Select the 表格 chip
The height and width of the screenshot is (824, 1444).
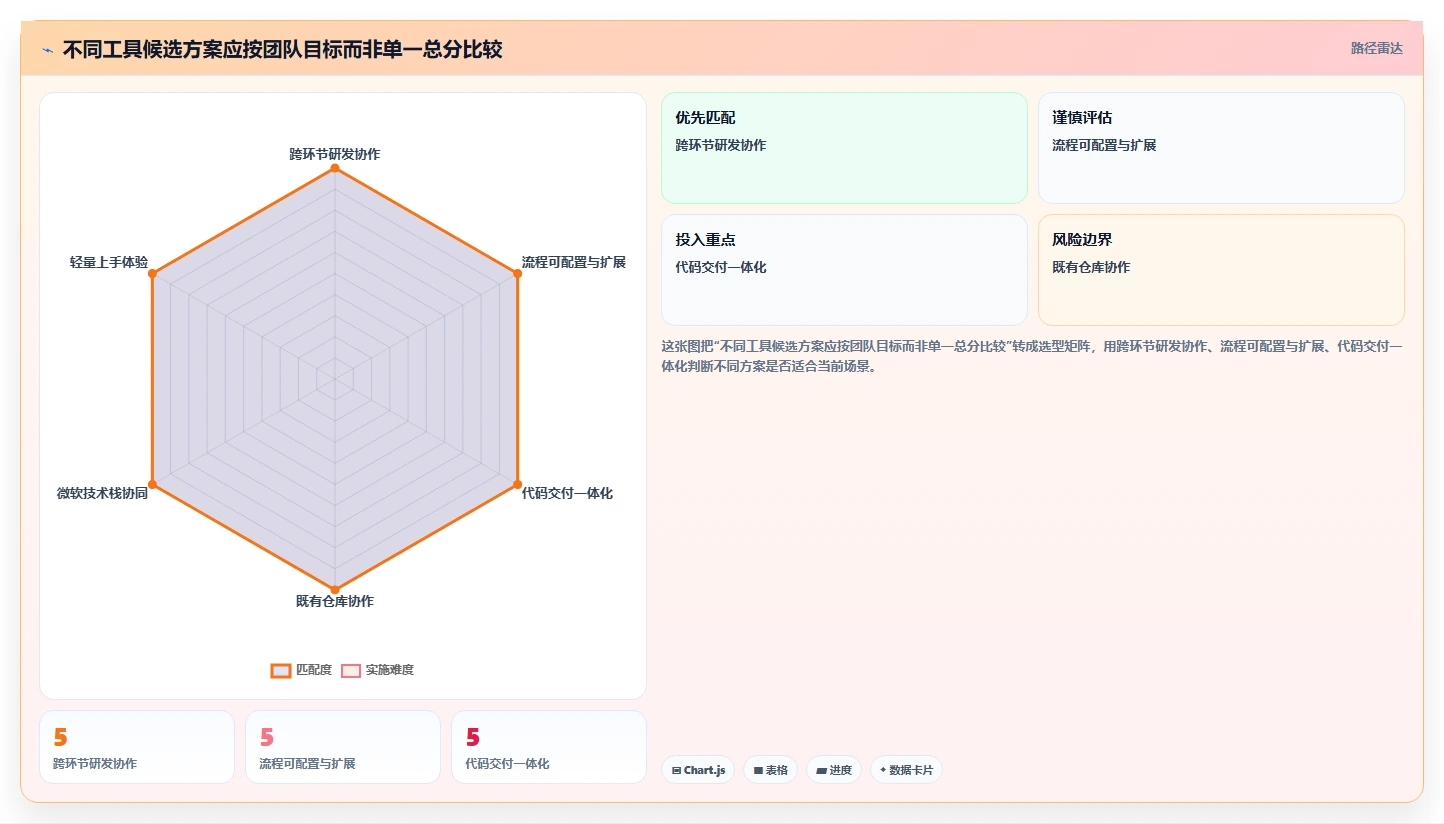[x=770, y=770]
